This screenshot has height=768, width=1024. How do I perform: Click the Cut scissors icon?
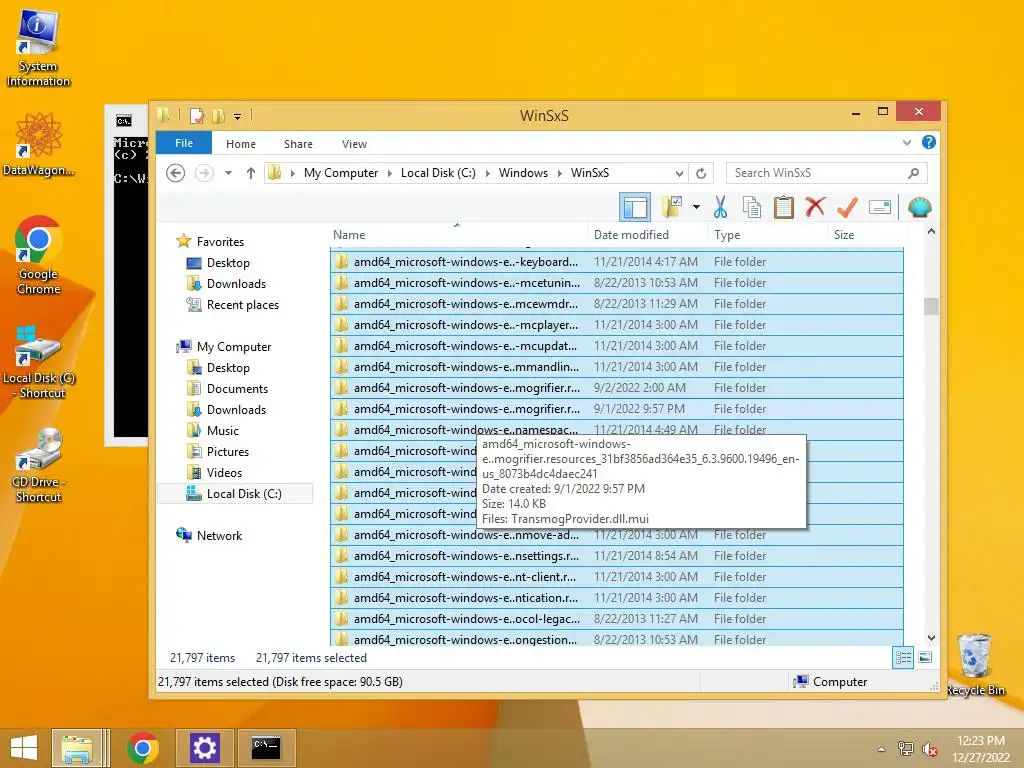(x=720, y=208)
